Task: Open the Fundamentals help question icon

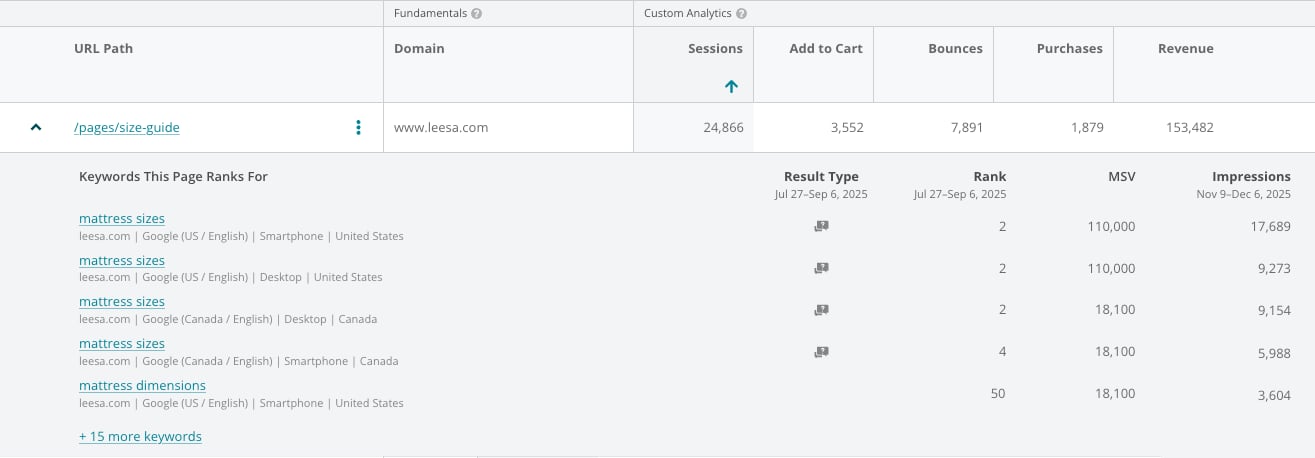Action: [x=477, y=14]
